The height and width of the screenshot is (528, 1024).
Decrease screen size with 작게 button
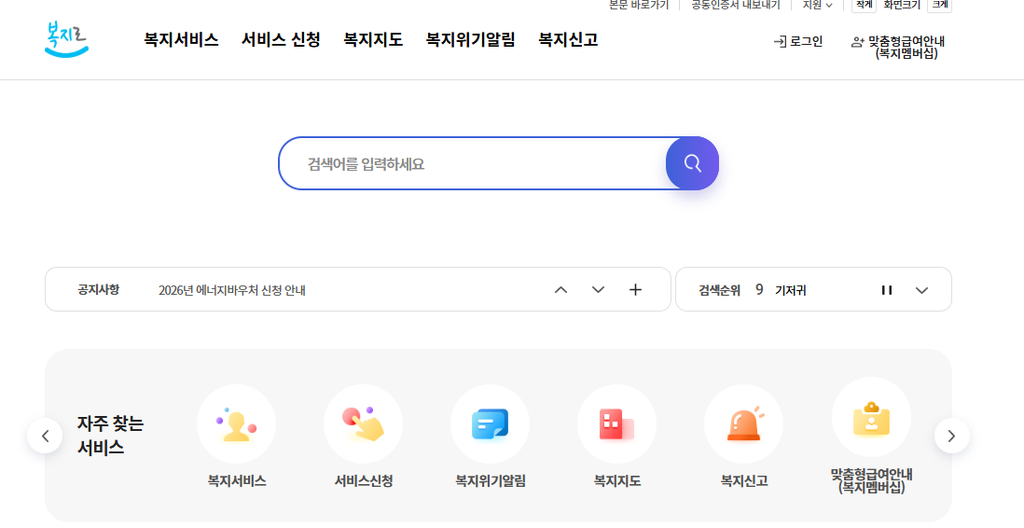864,5
